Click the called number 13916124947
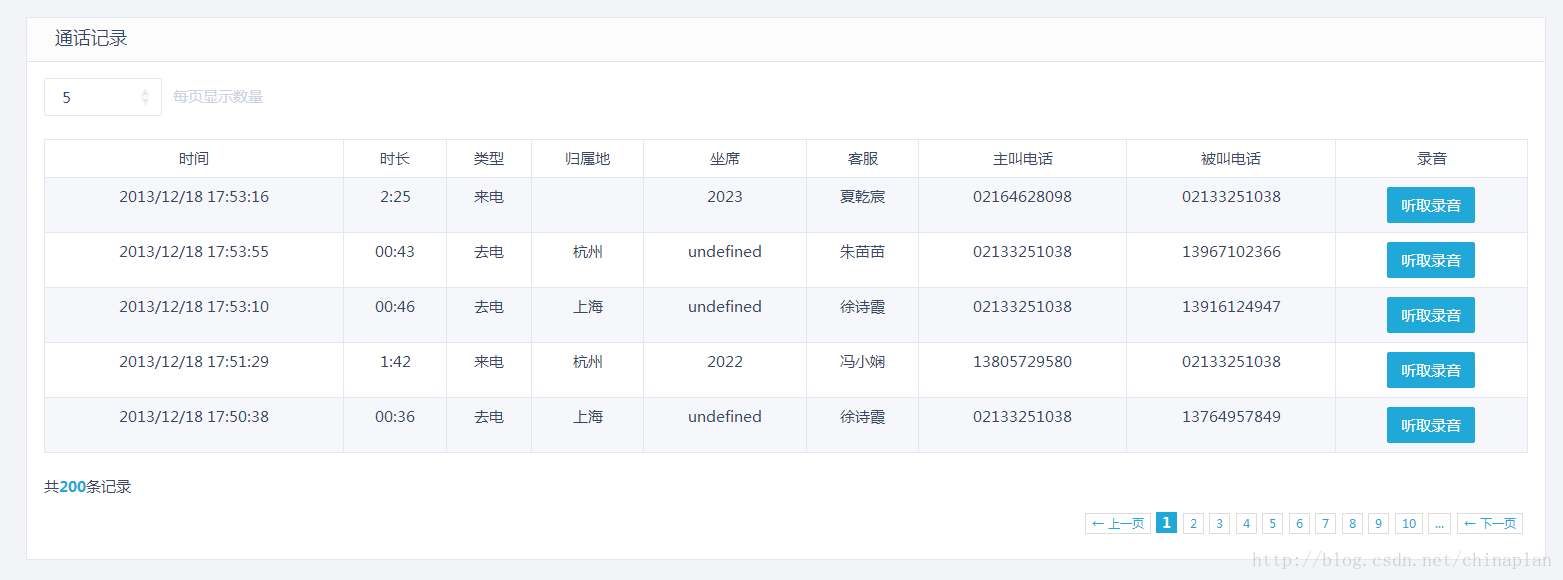The width and height of the screenshot is (1563, 580). [1231, 307]
